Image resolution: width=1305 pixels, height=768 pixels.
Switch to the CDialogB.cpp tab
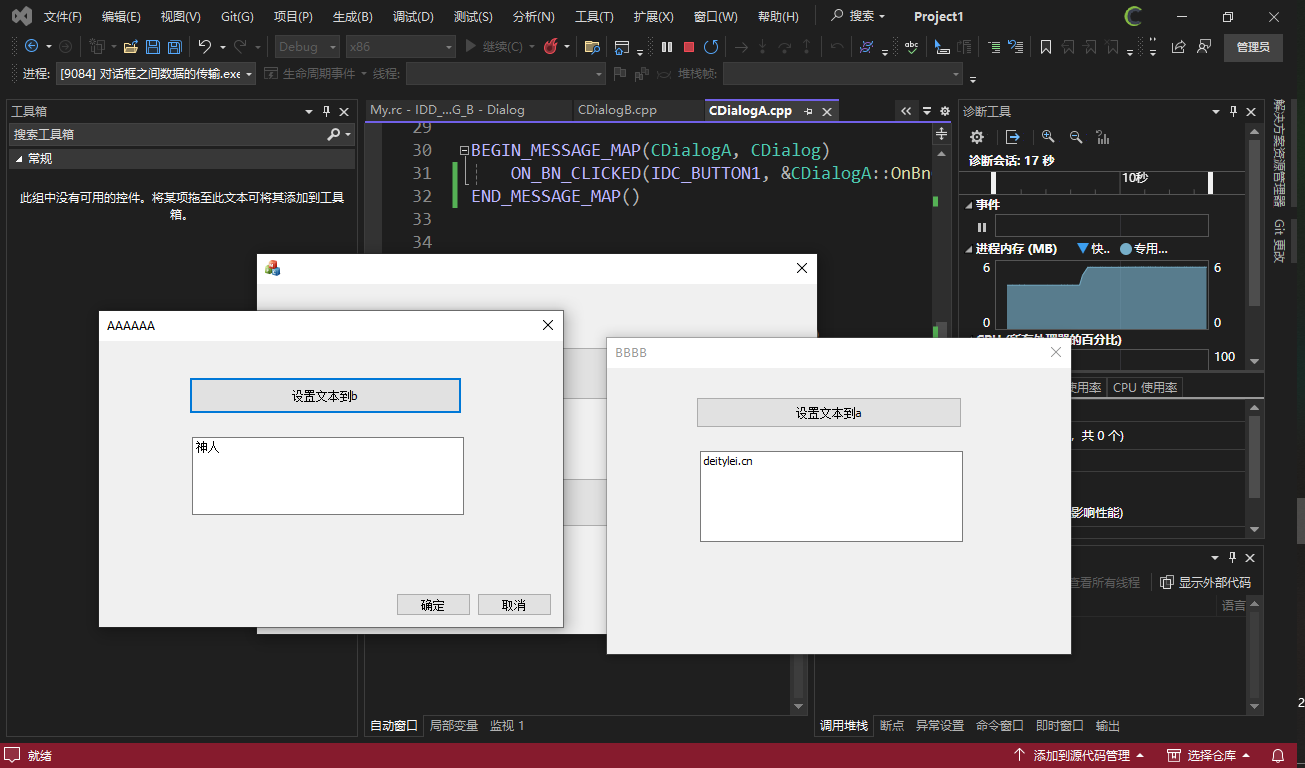pyautogui.click(x=617, y=110)
